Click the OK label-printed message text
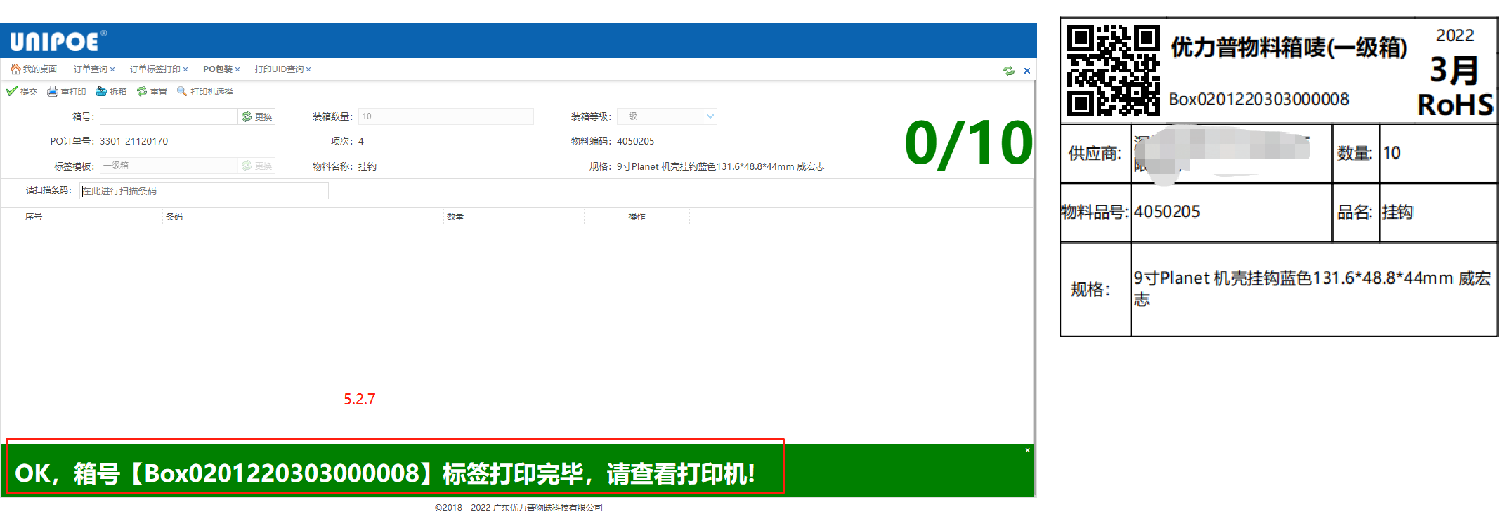This screenshot has height=519, width=1510. (385, 475)
